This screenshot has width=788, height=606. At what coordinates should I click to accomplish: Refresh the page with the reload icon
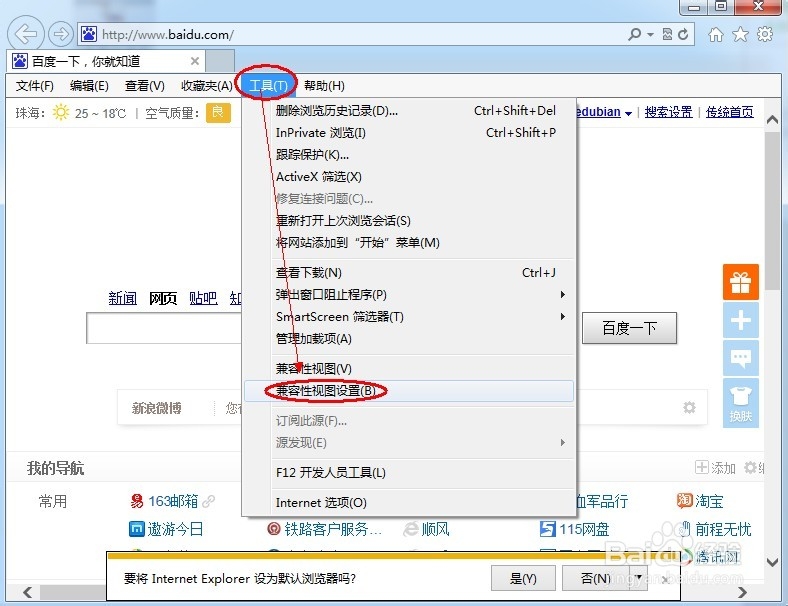[x=683, y=34]
